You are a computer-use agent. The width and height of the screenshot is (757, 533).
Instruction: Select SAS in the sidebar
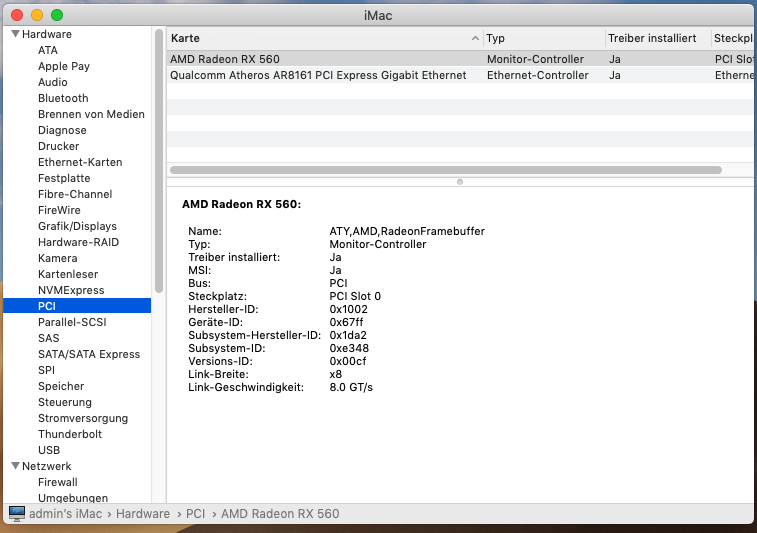49,338
